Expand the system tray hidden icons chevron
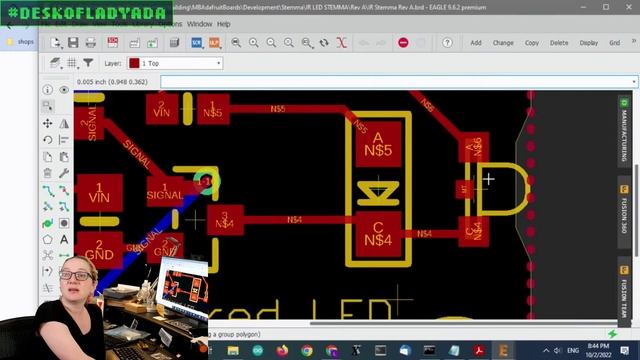 coord(546,350)
